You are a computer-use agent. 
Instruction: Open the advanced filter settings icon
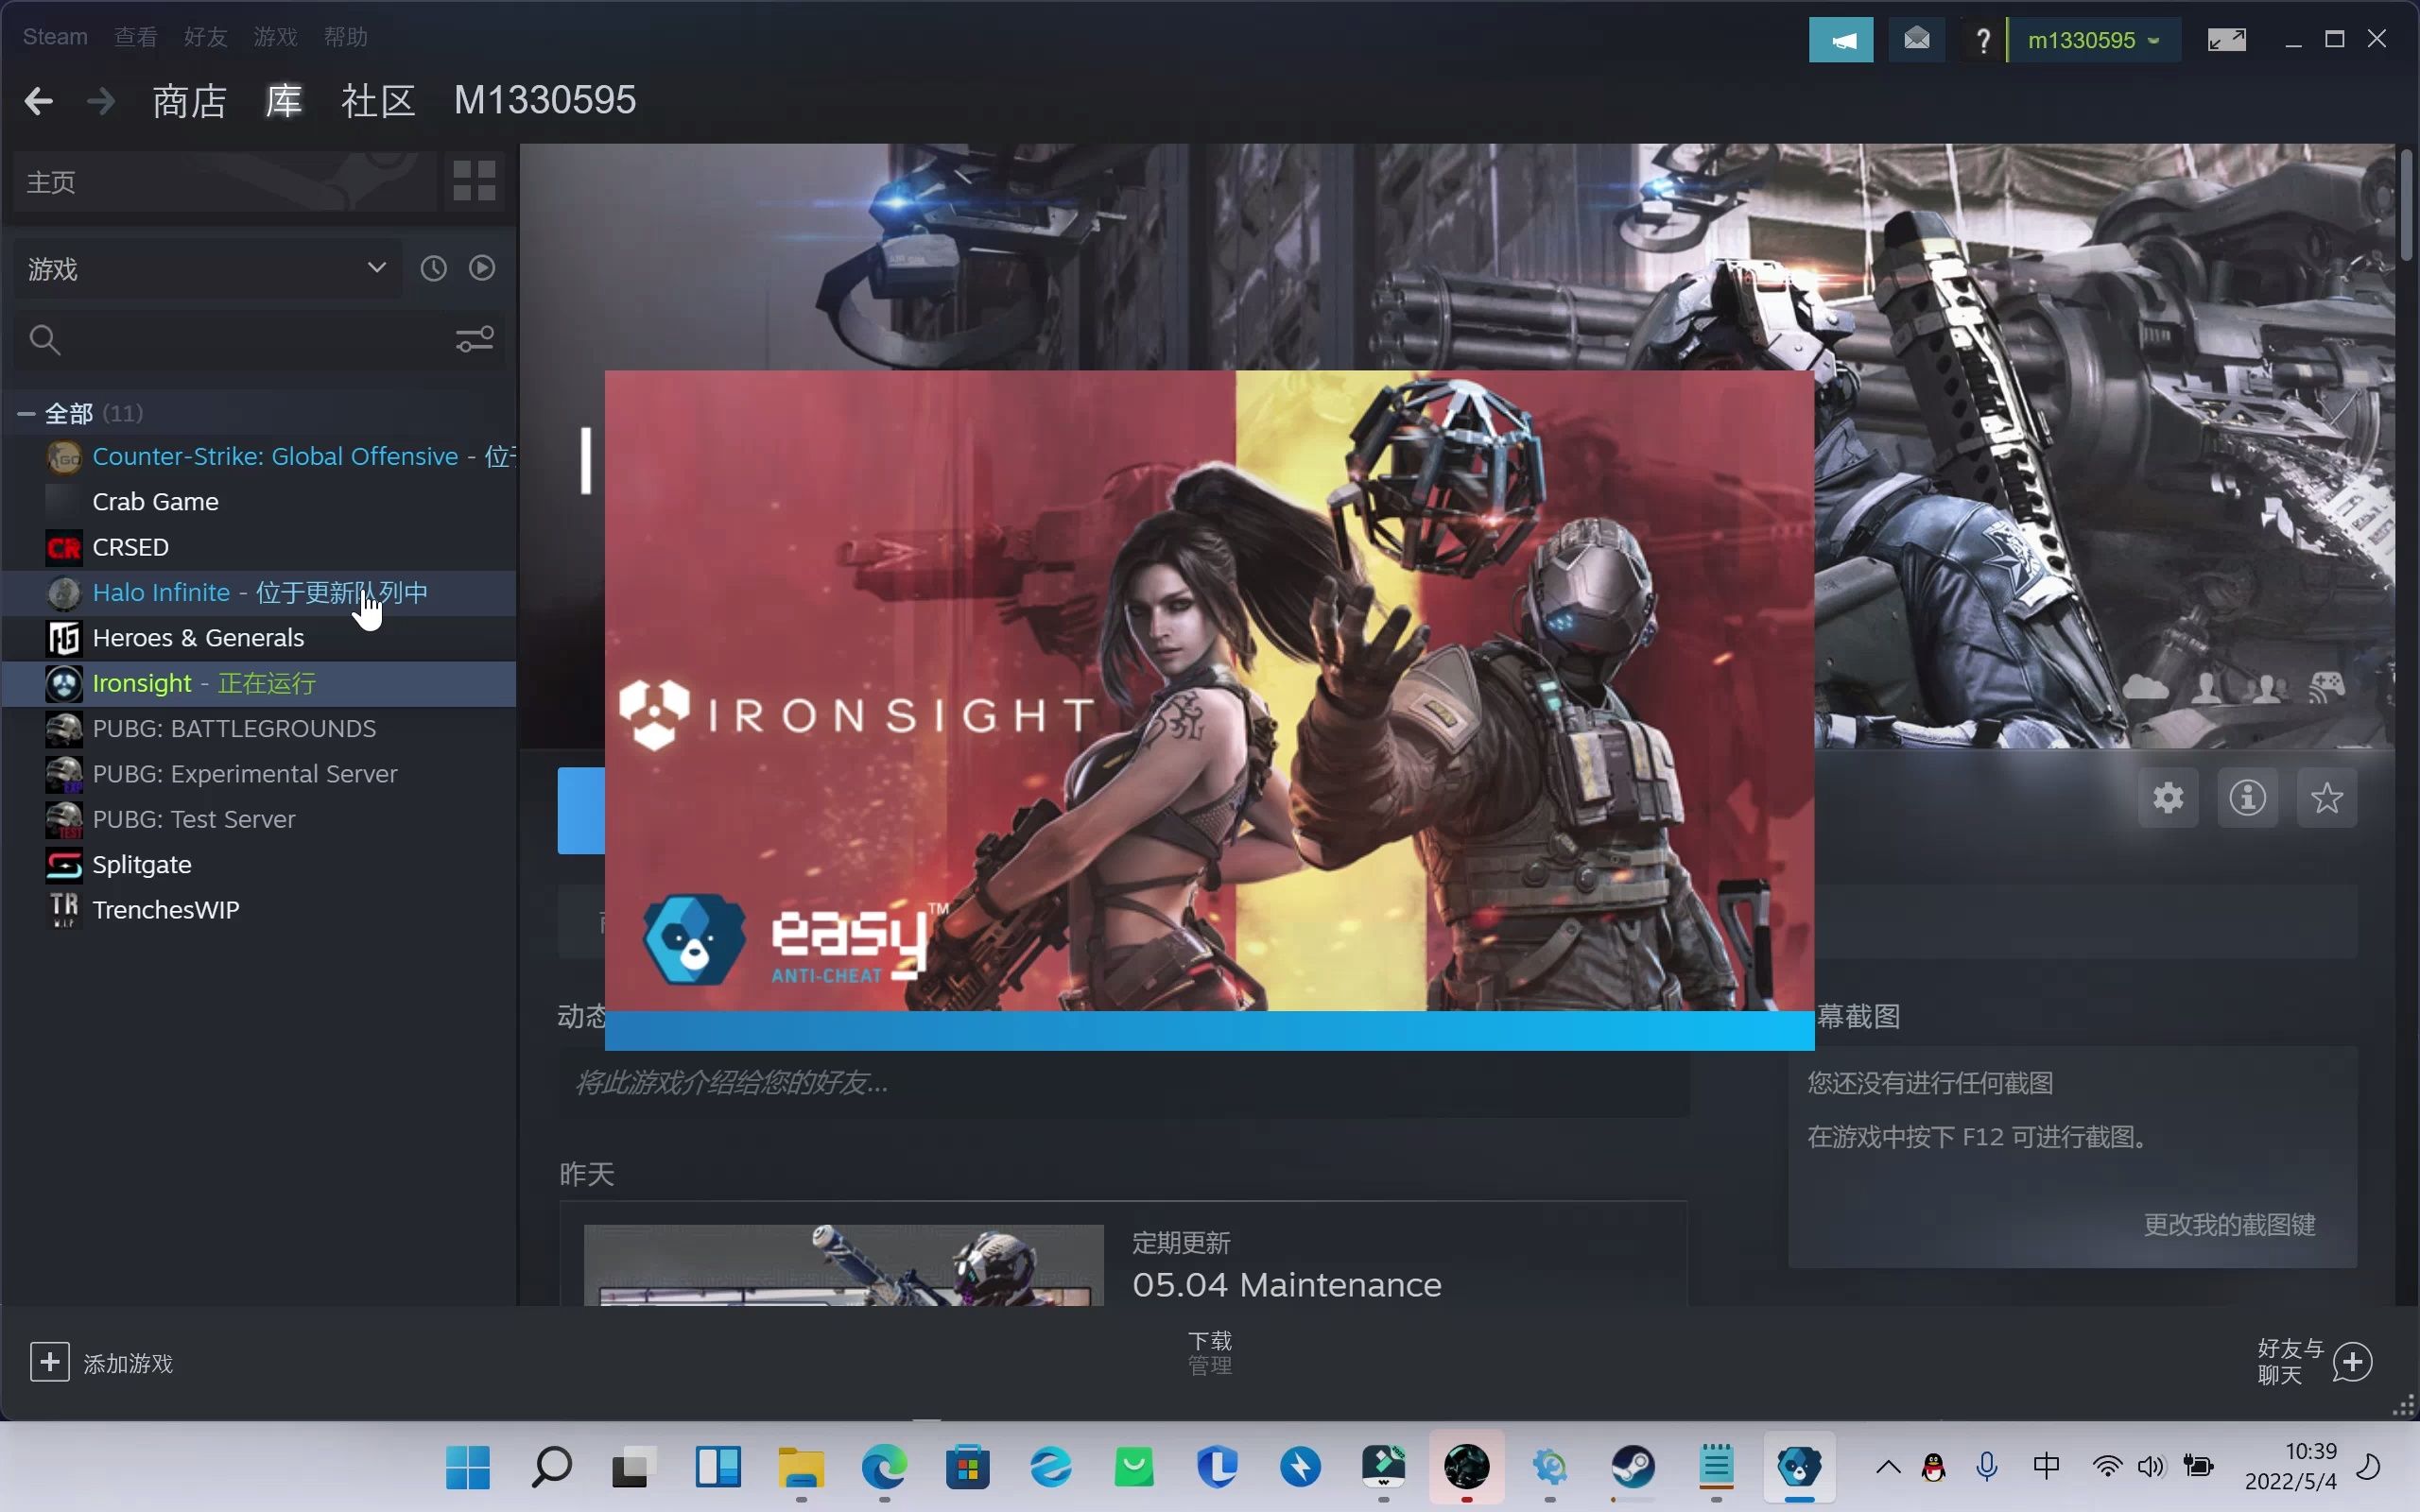click(475, 339)
